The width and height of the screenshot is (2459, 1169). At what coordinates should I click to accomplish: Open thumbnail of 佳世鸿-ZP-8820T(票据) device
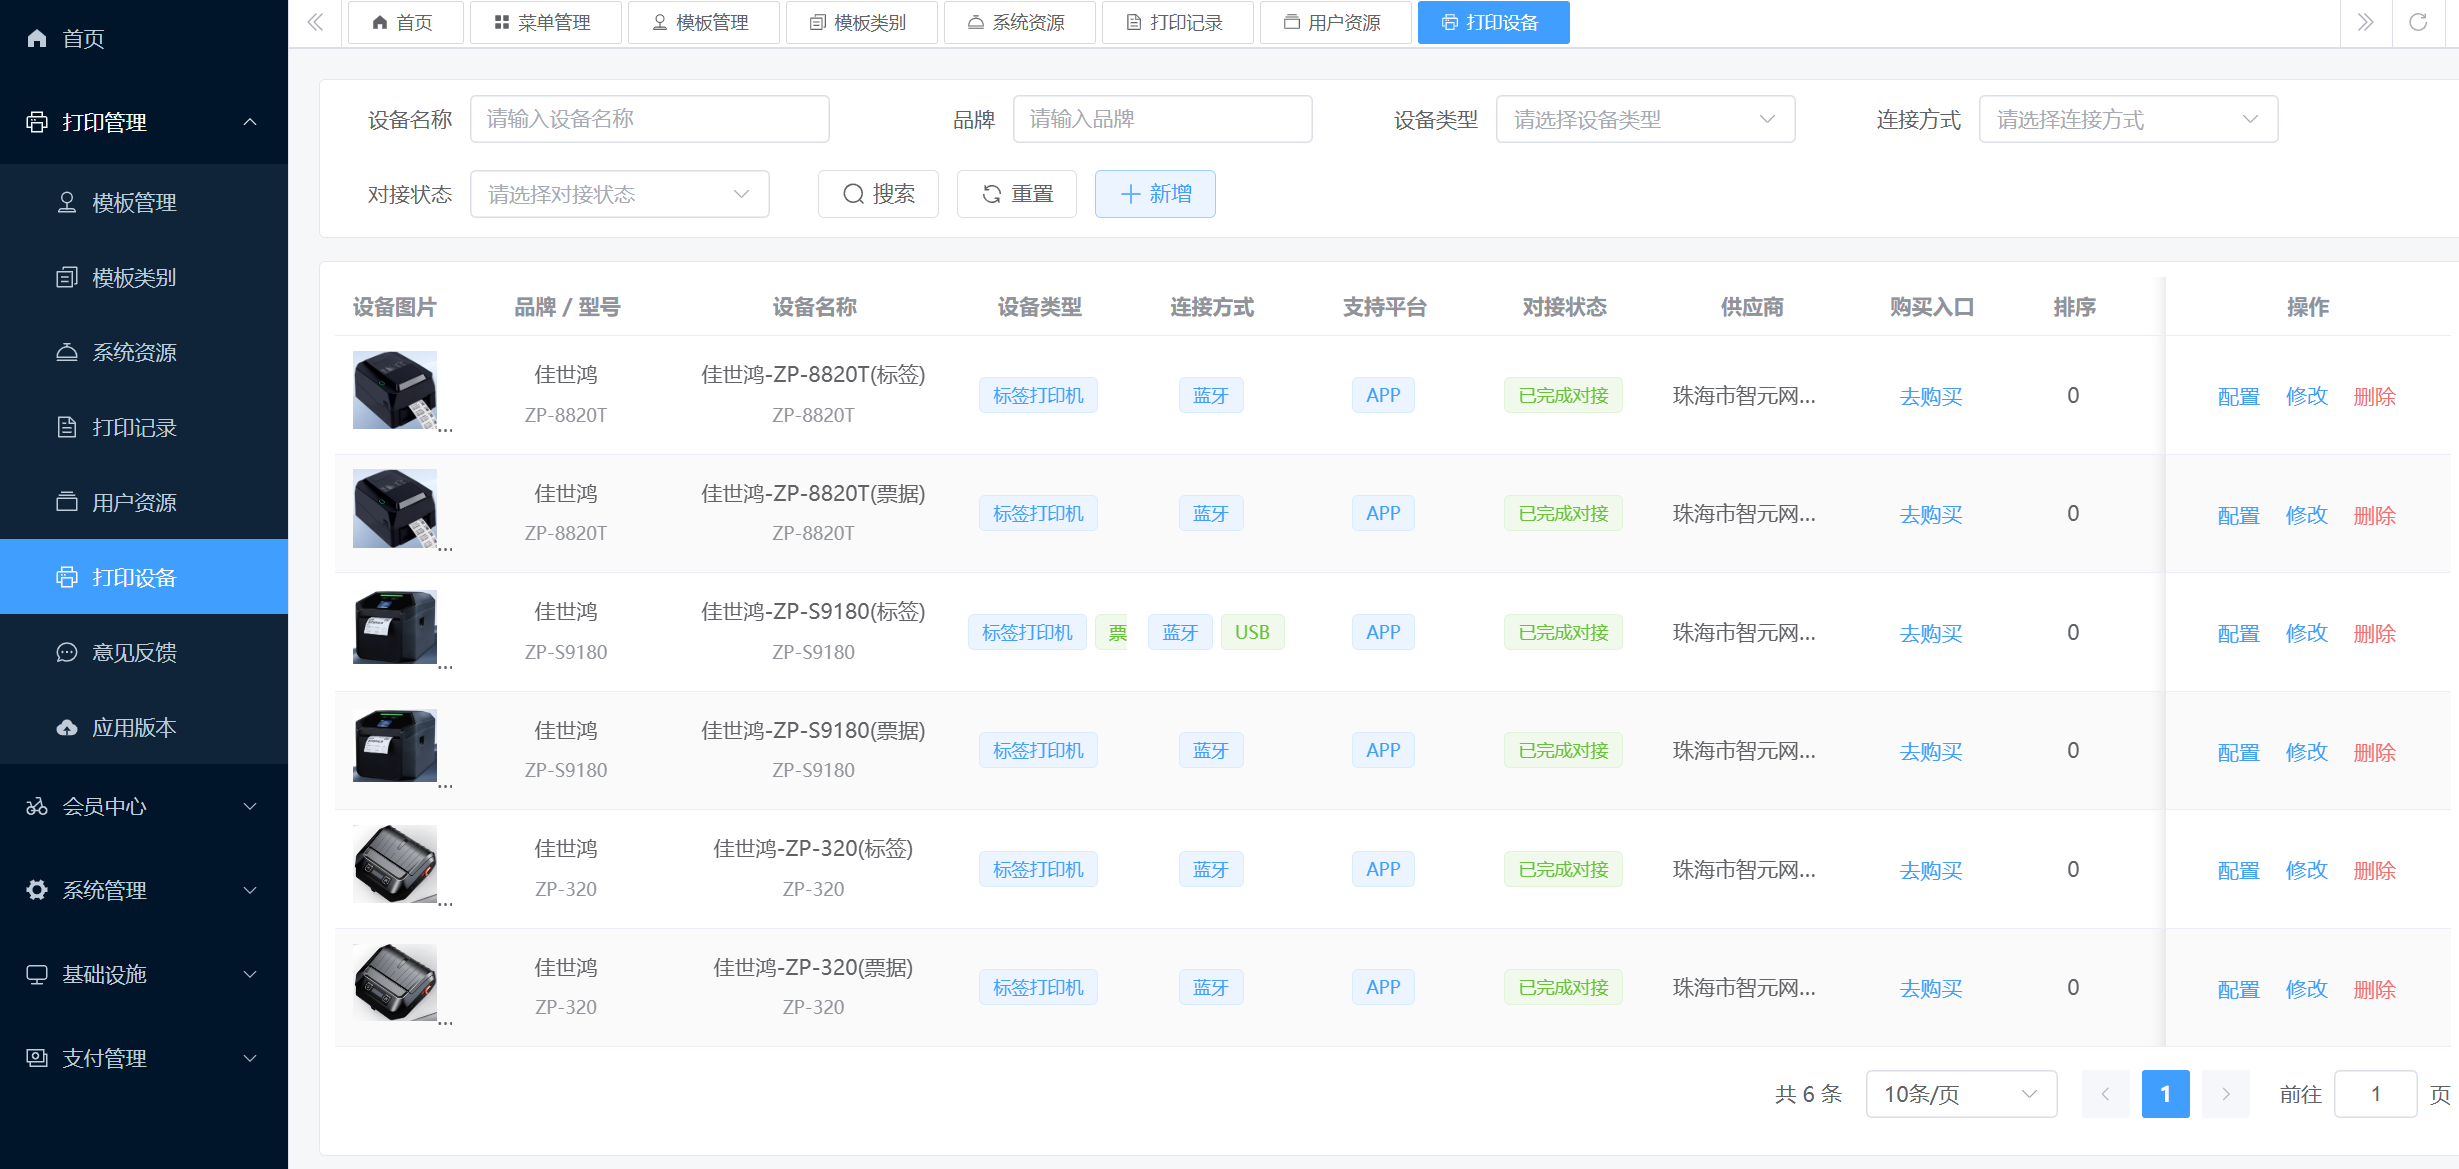[395, 508]
